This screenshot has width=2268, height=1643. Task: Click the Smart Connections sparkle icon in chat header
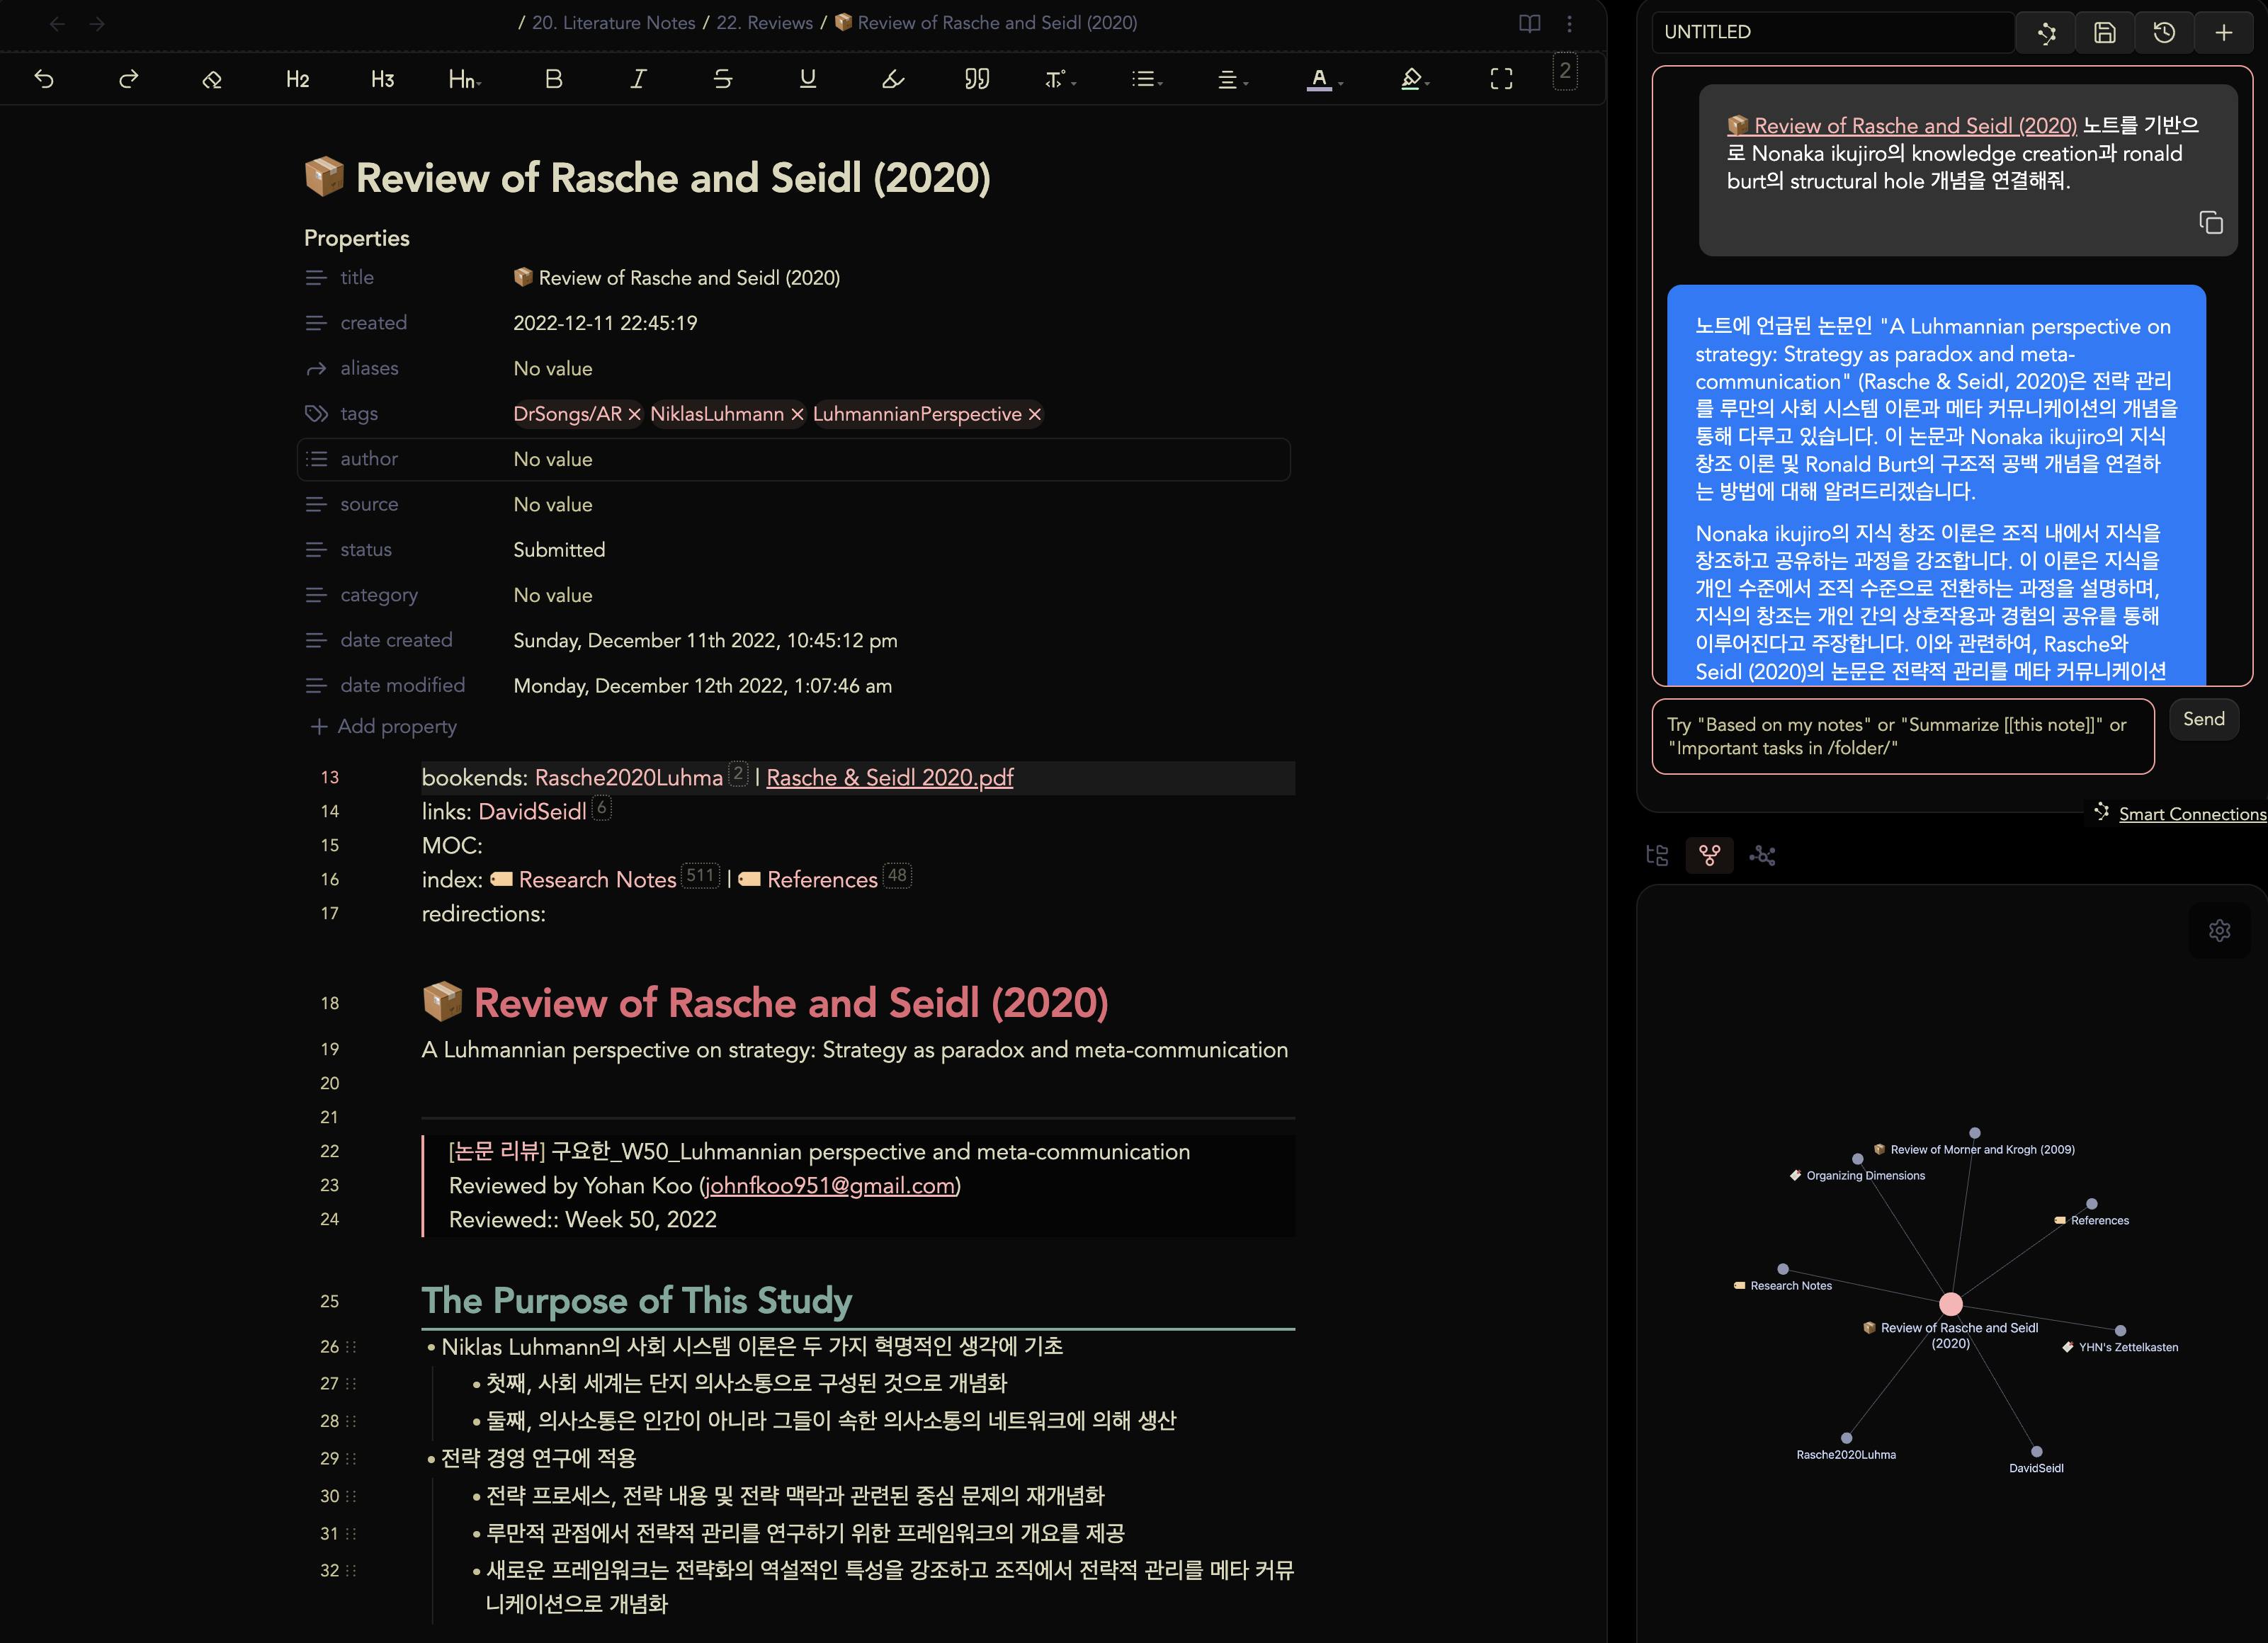click(x=2046, y=33)
